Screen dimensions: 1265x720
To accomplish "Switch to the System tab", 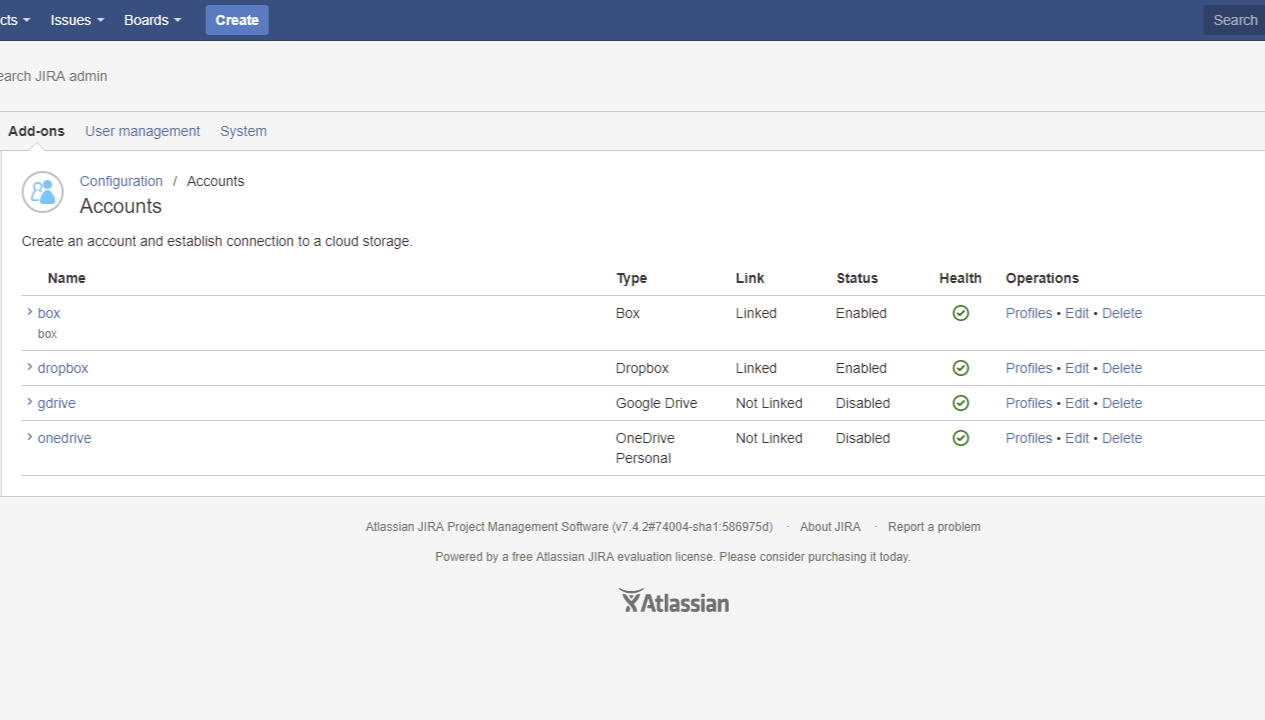I will click(243, 131).
